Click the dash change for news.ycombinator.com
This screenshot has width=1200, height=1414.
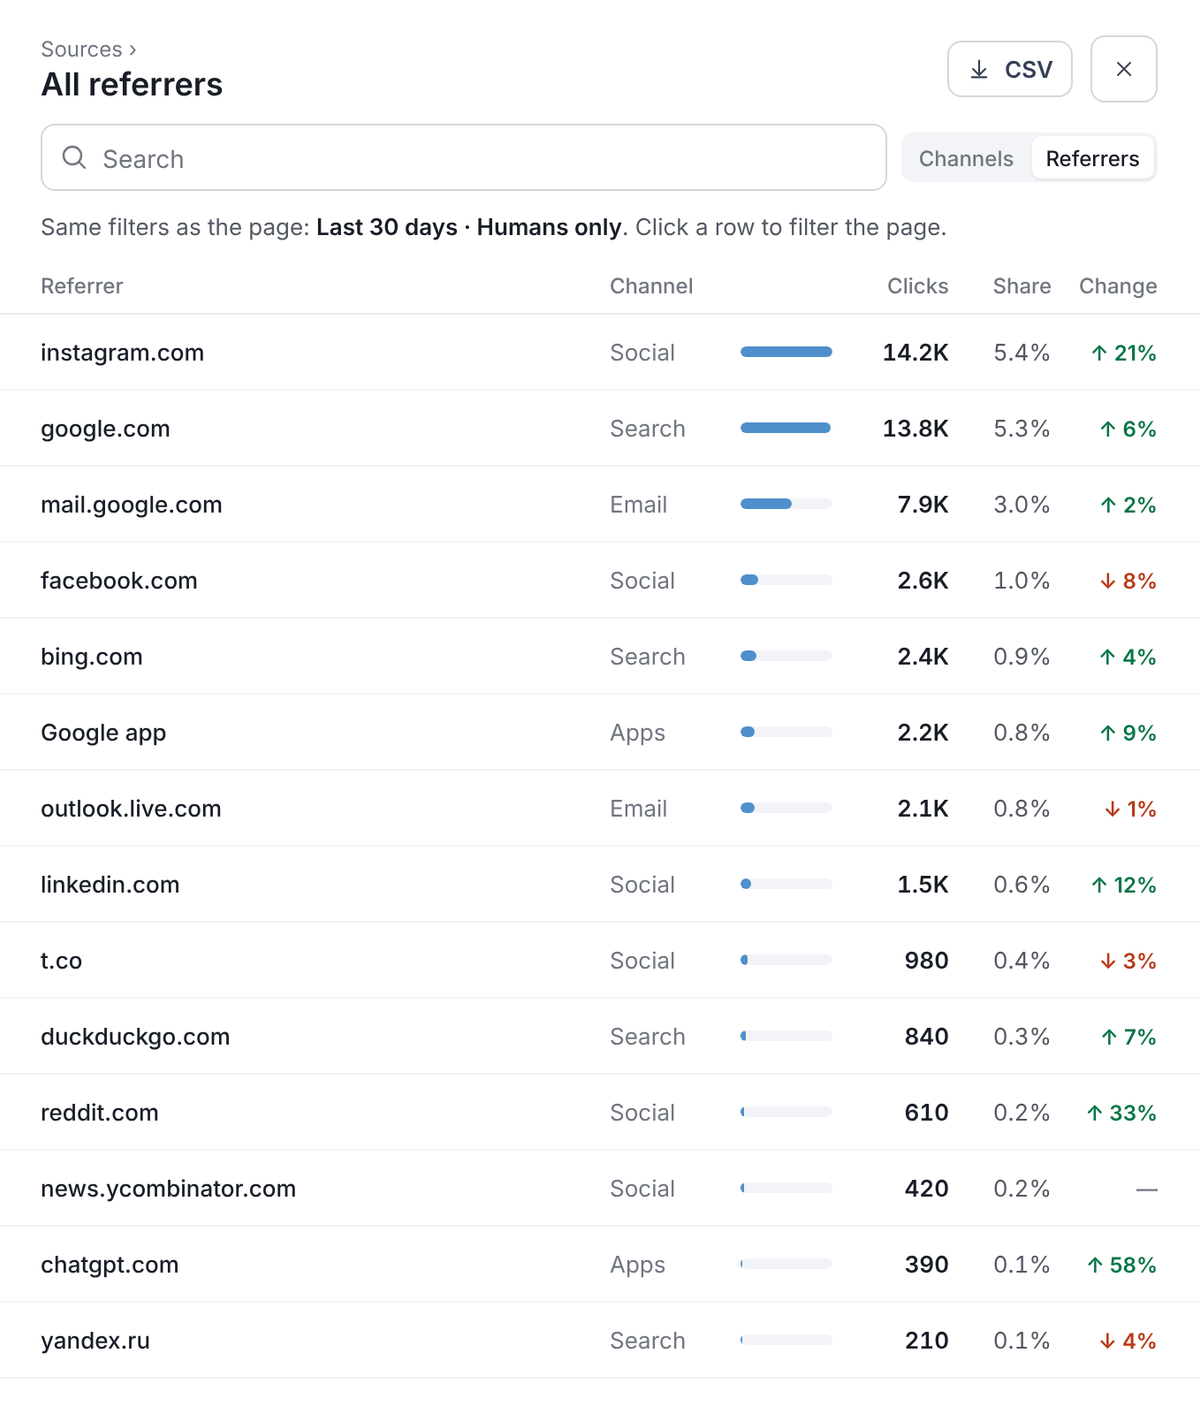(x=1147, y=1189)
